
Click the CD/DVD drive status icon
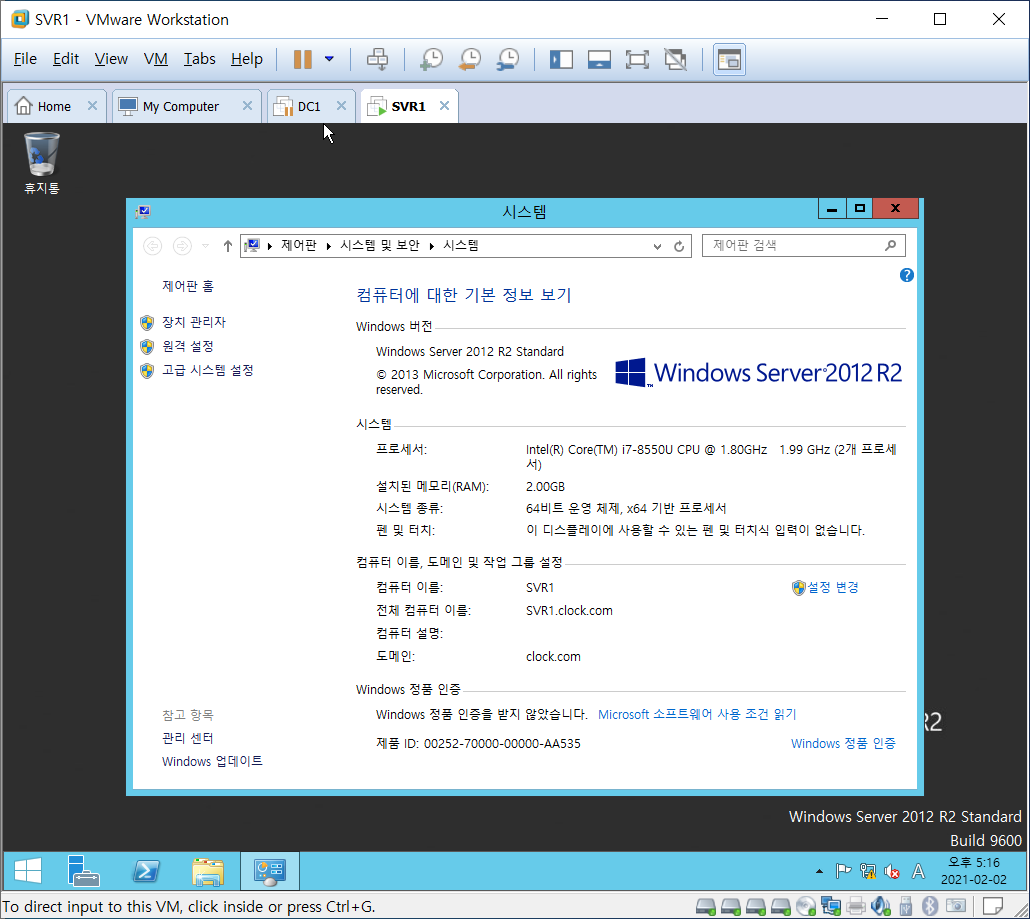pos(806,907)
